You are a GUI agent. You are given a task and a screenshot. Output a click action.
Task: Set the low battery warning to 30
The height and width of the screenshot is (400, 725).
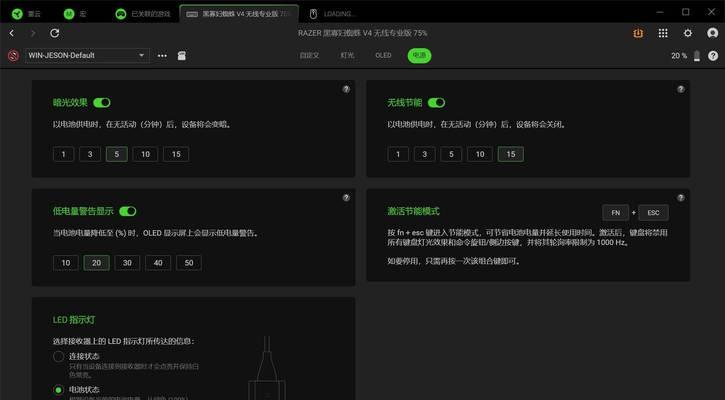[x=127, y=263]
